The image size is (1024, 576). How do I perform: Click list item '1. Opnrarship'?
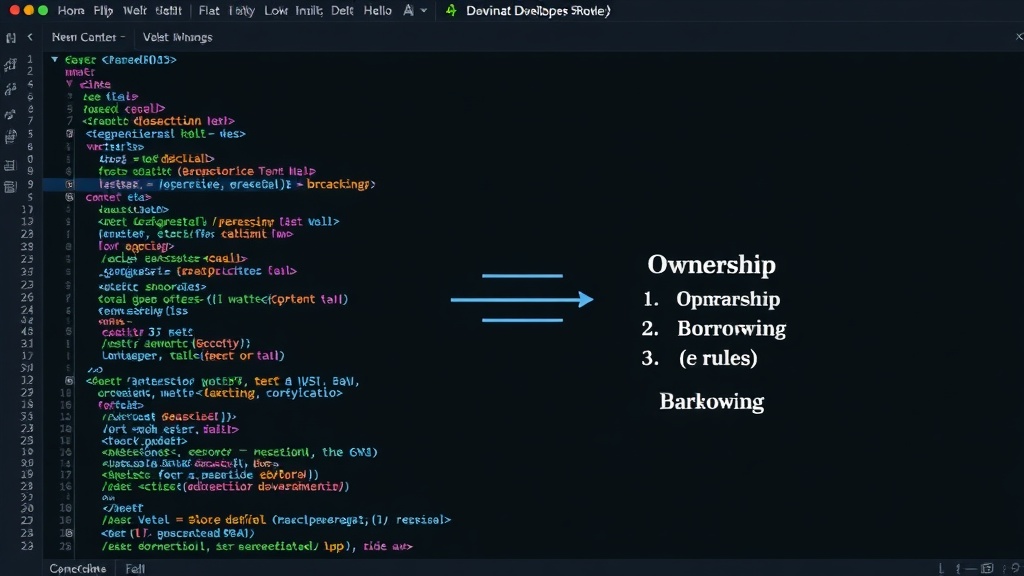click(x=712, y=299)
